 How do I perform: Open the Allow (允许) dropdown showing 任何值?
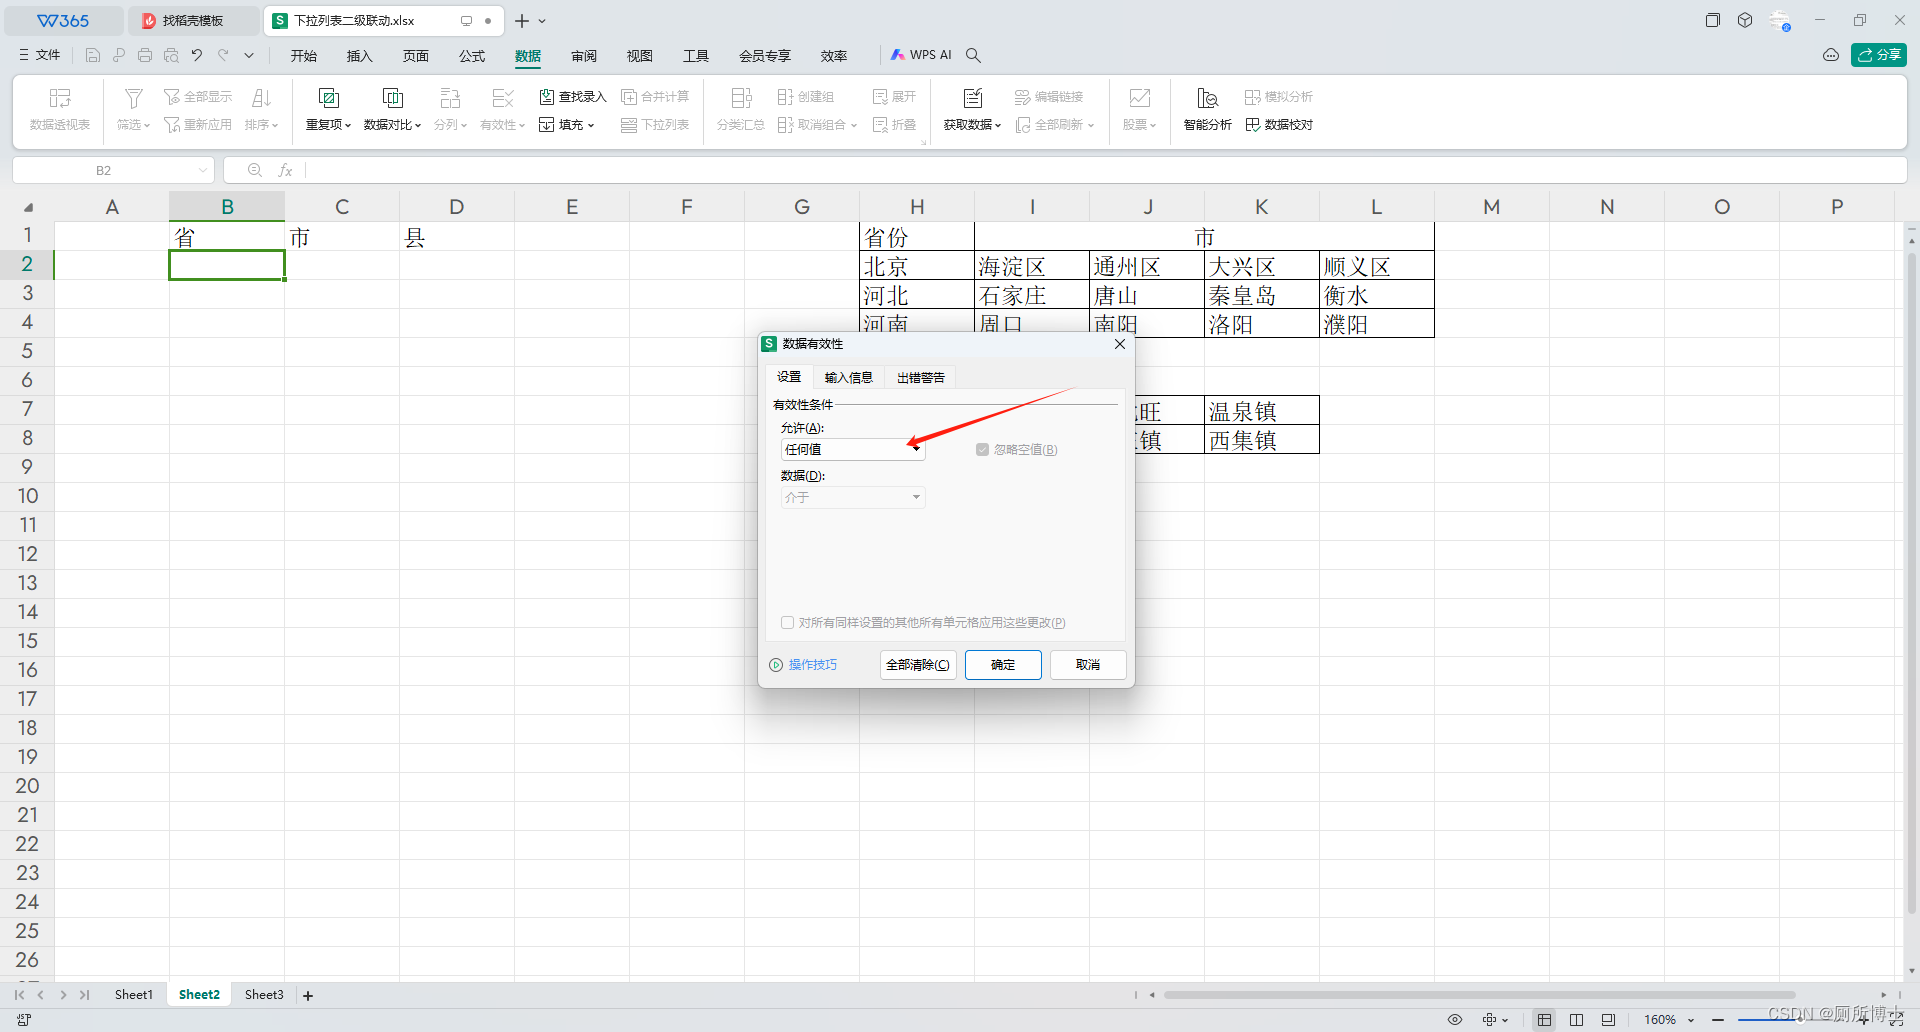tap(853, 450)
